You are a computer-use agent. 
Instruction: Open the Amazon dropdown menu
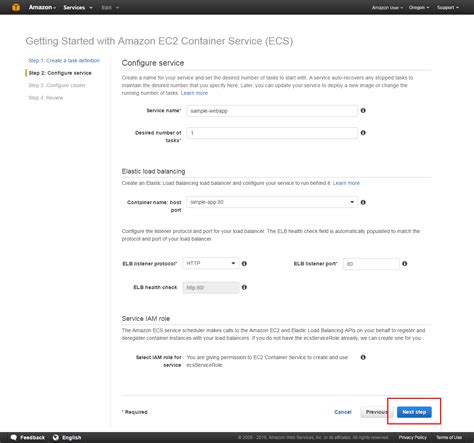click(x=42, y=7)
